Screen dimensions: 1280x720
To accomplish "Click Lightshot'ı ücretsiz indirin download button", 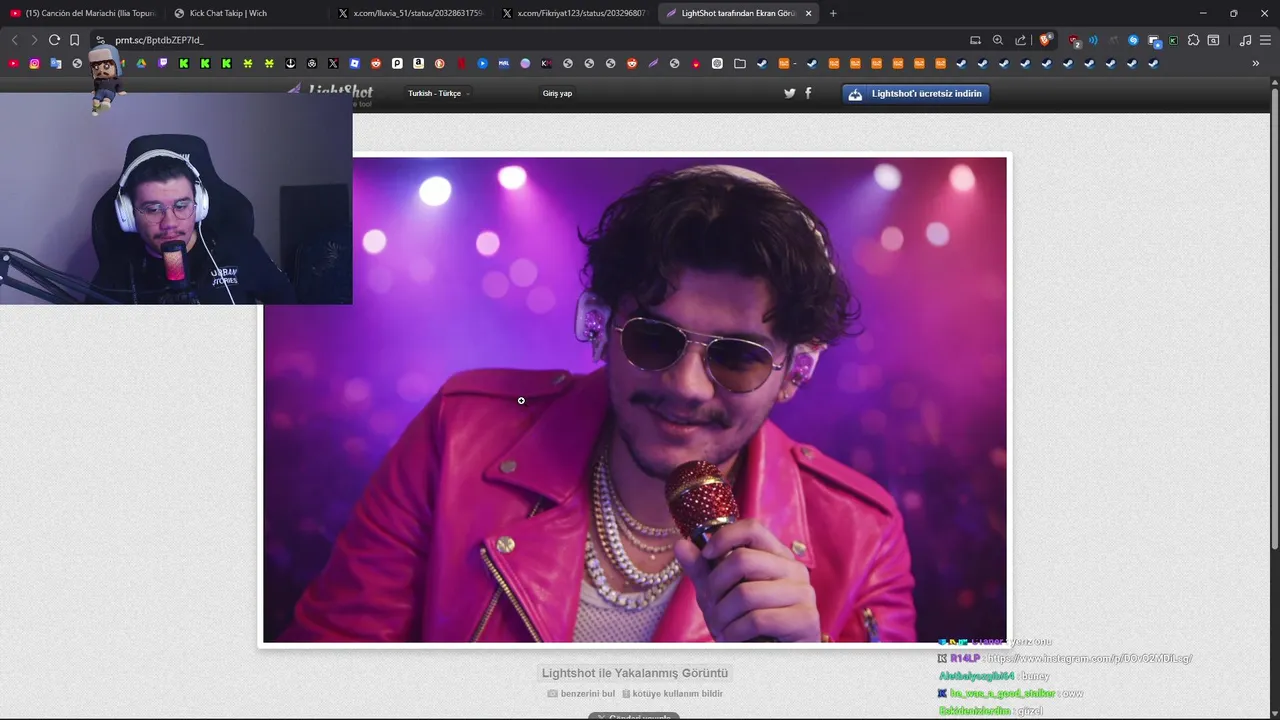I will 916,93.
